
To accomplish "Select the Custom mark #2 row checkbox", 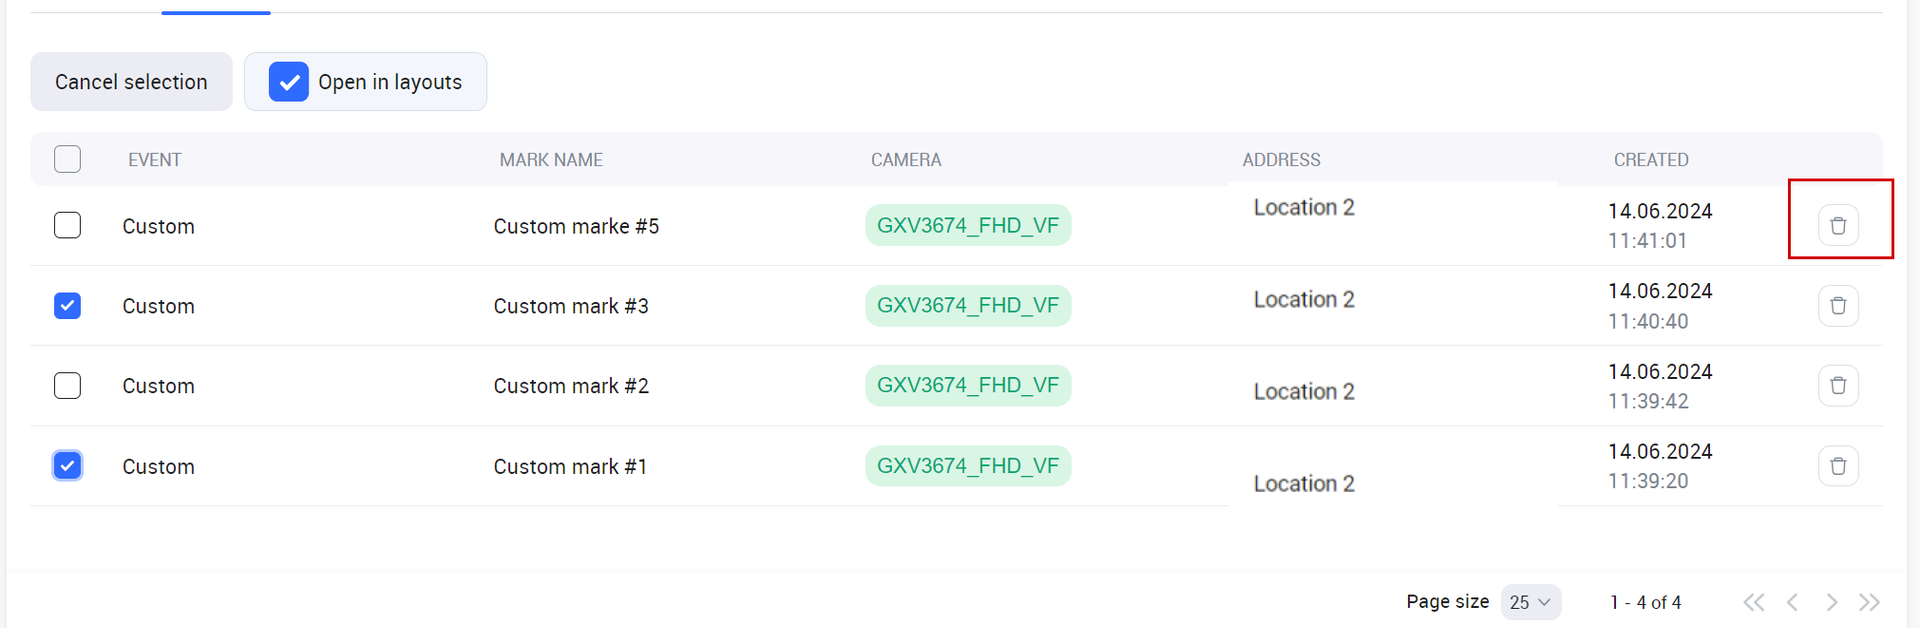I will point(67,385).
